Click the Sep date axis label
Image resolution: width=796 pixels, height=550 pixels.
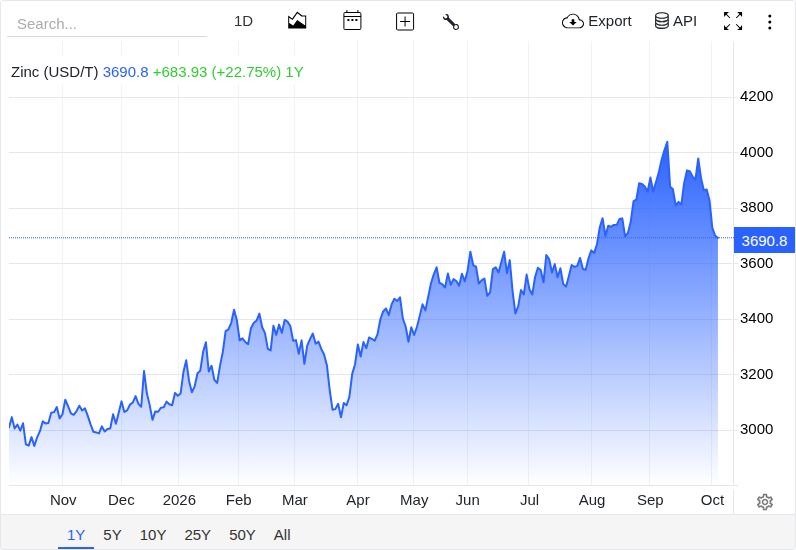tap(650, 500)
